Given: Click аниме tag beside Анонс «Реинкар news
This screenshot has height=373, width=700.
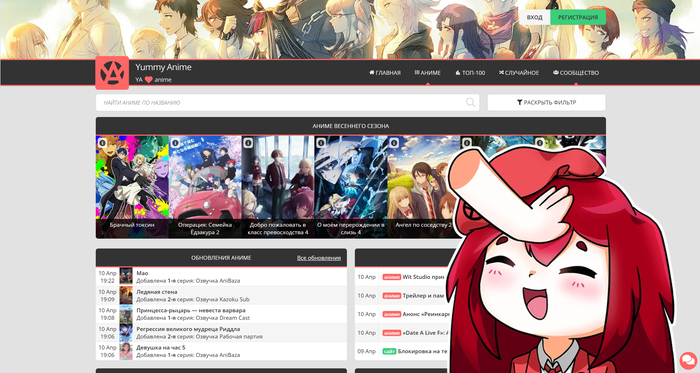Looking at the screenshot, I should point(392,314).
